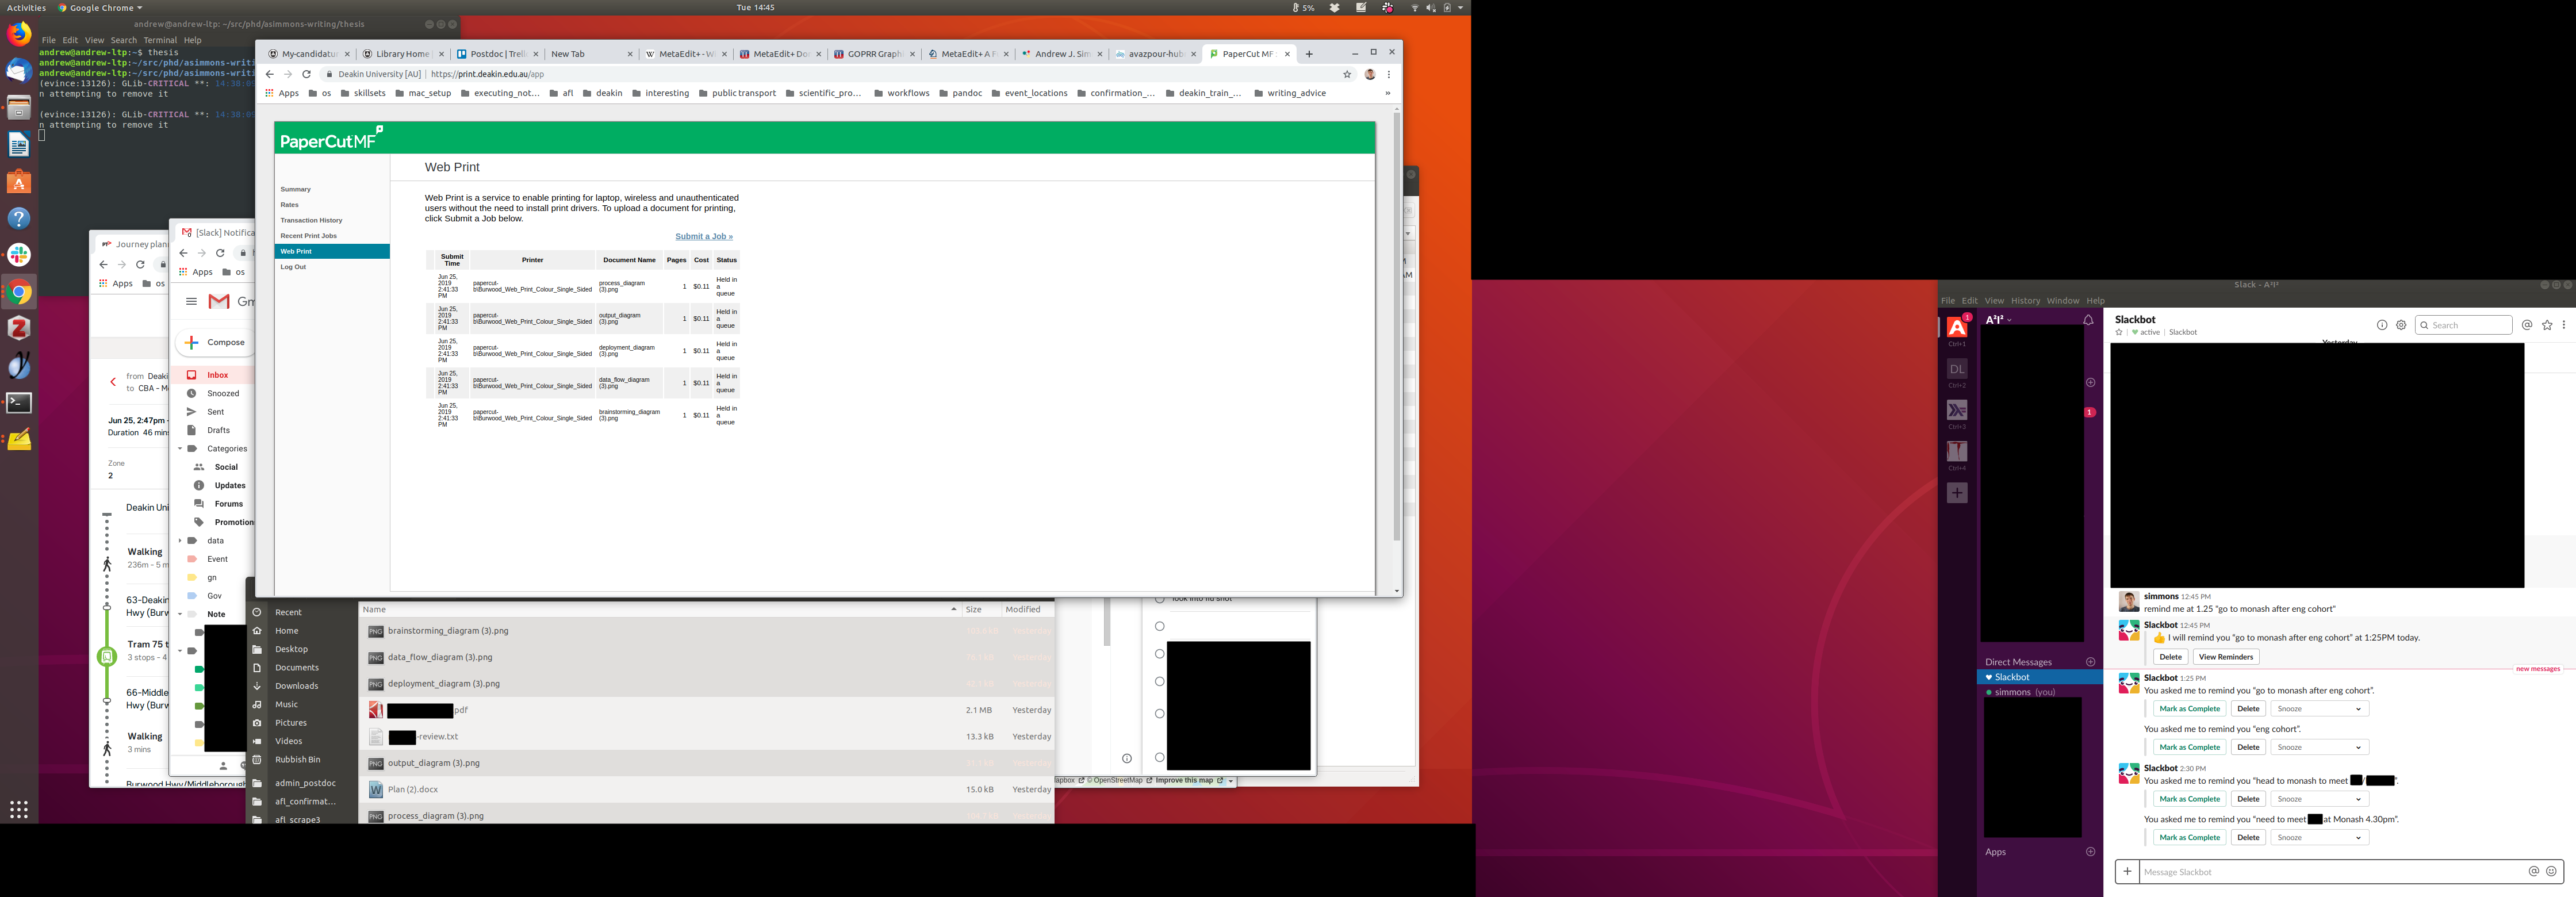Click plus attachment button beside message field

[x=2127, y=871]
